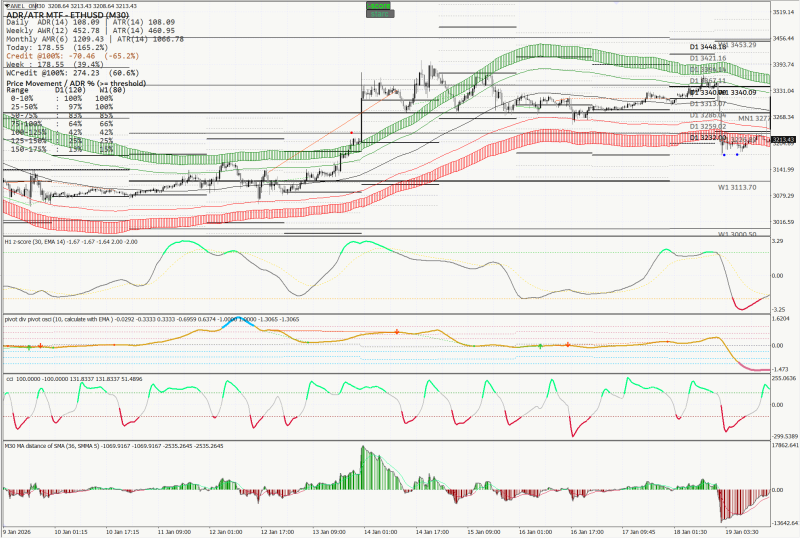Click the pivot osci scale value -1.473
The height and width of the screenshot is (538, 800).
781,369
